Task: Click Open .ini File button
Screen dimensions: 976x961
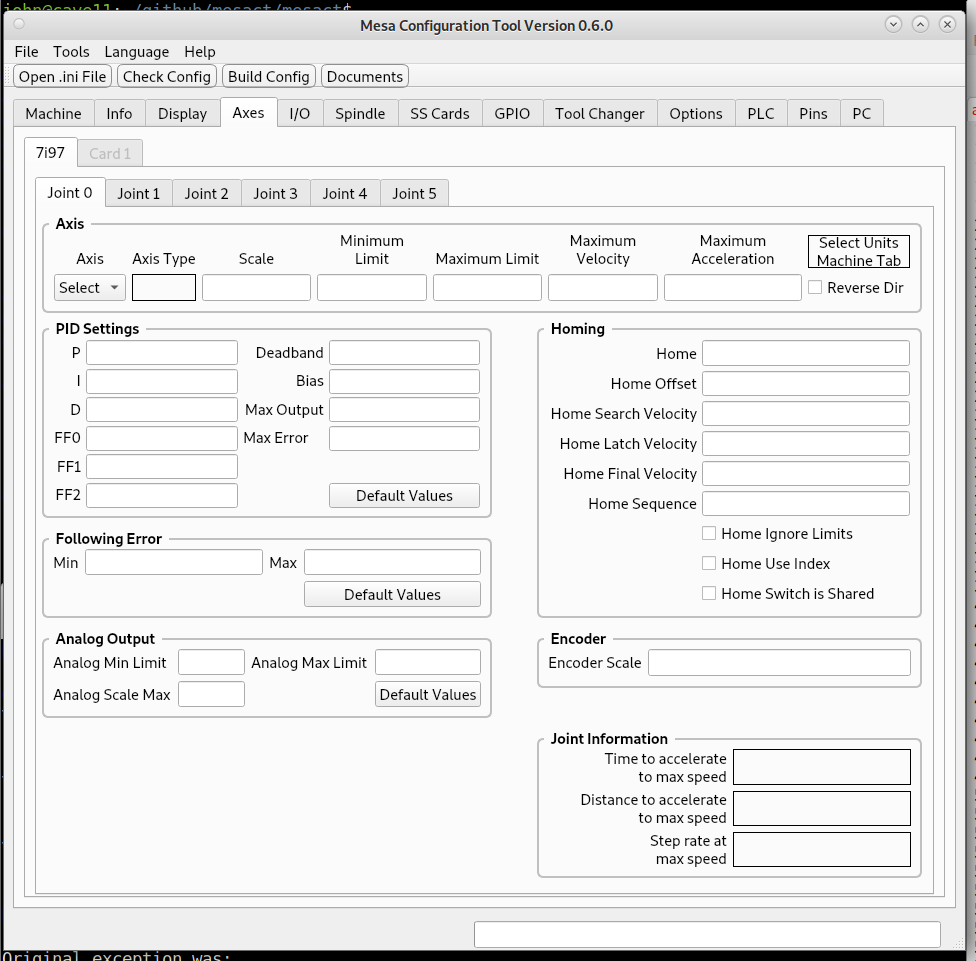Action: pos(62,77)
